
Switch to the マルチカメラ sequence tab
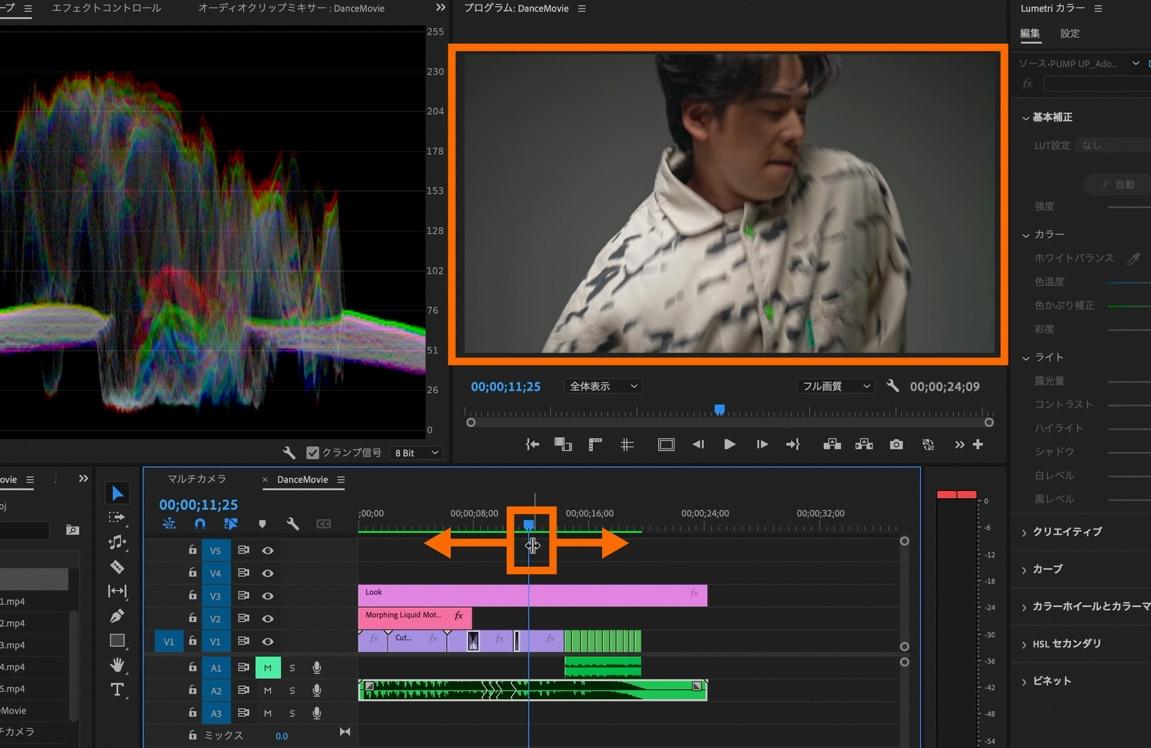196,480
